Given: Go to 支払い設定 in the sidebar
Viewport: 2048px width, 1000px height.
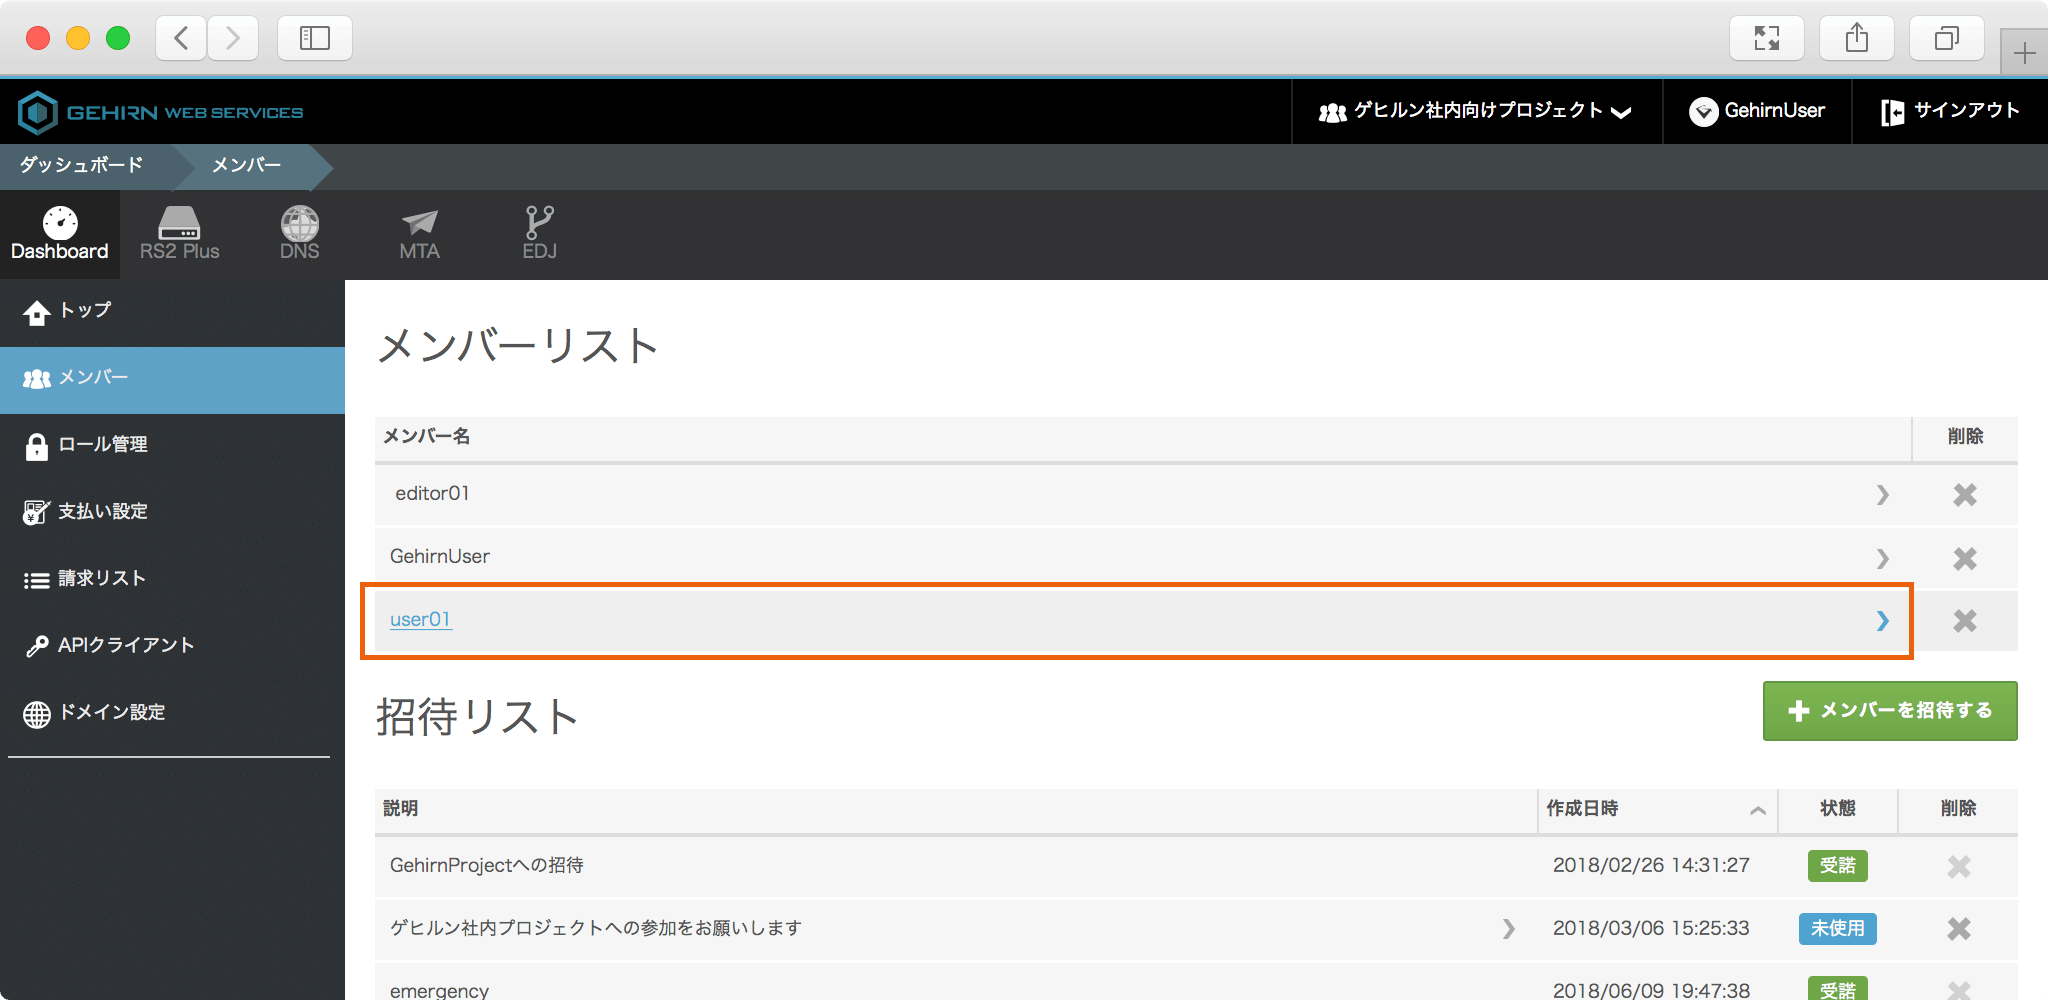Looking at the screenshot, I should click(102, 512).
